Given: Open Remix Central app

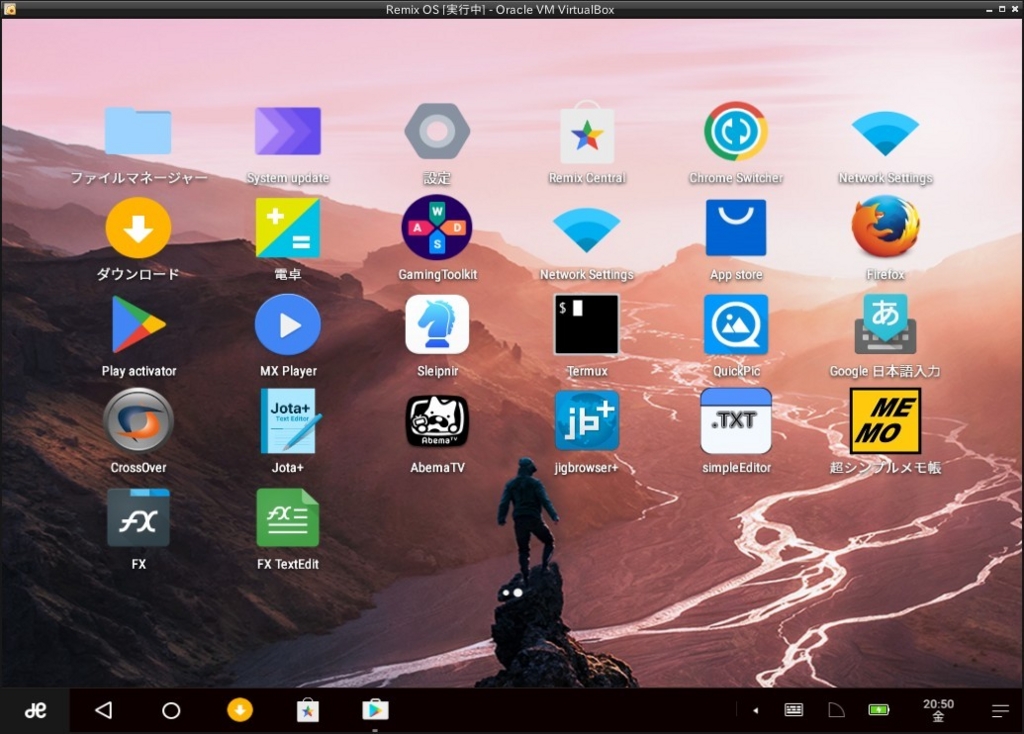Looking at the screenshot, I should pos(586,133).
